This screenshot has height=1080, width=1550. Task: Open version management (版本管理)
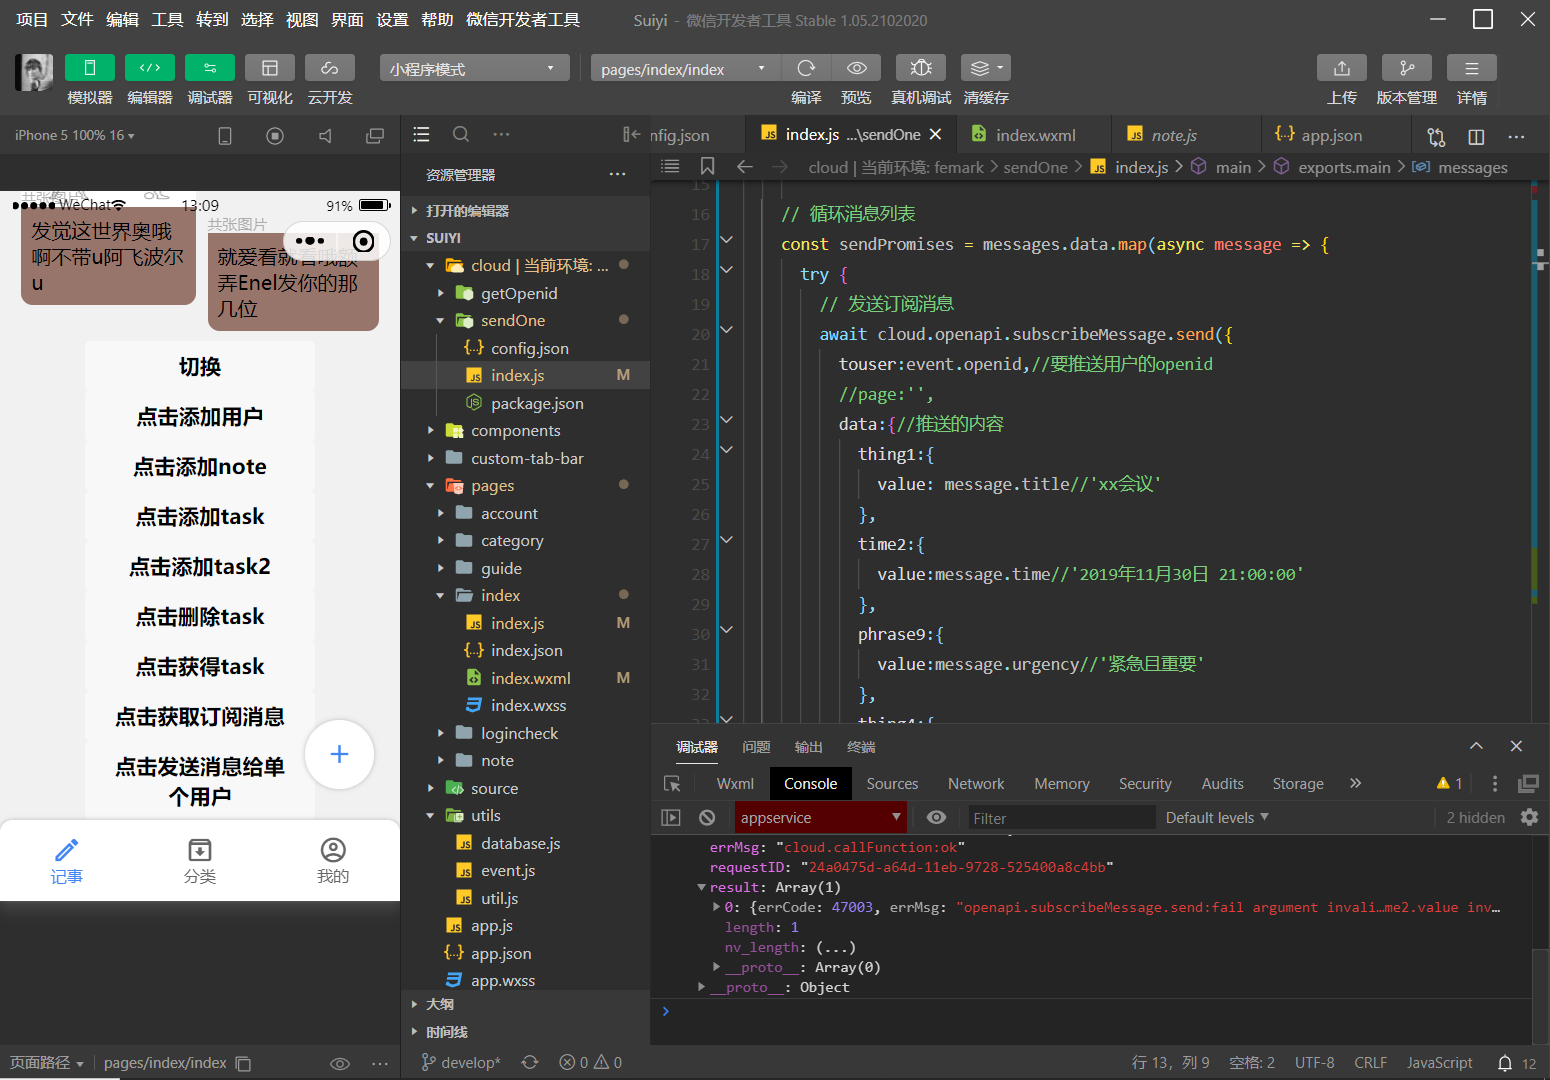pyautogui.click(x=1407, y=68)
